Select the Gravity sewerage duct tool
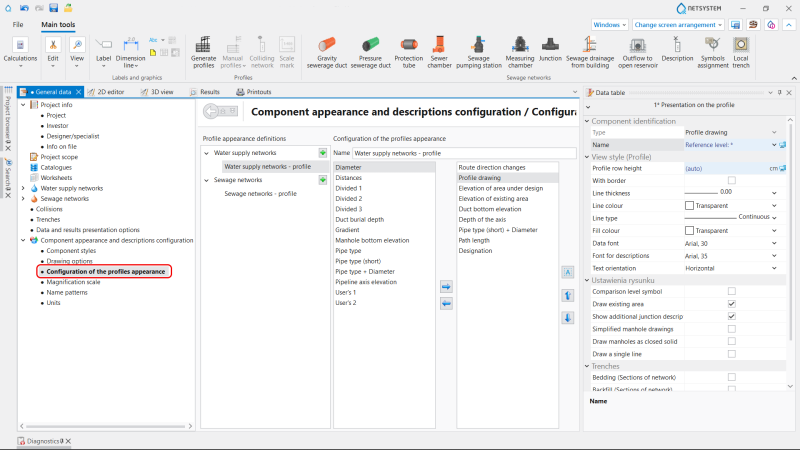This screenshot has height=450, width=800. tap(327, 52)
